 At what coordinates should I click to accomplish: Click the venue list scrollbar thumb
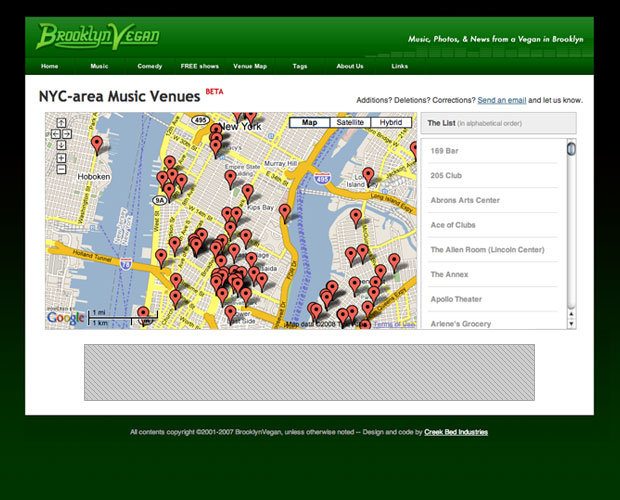(x=571, y=149)
